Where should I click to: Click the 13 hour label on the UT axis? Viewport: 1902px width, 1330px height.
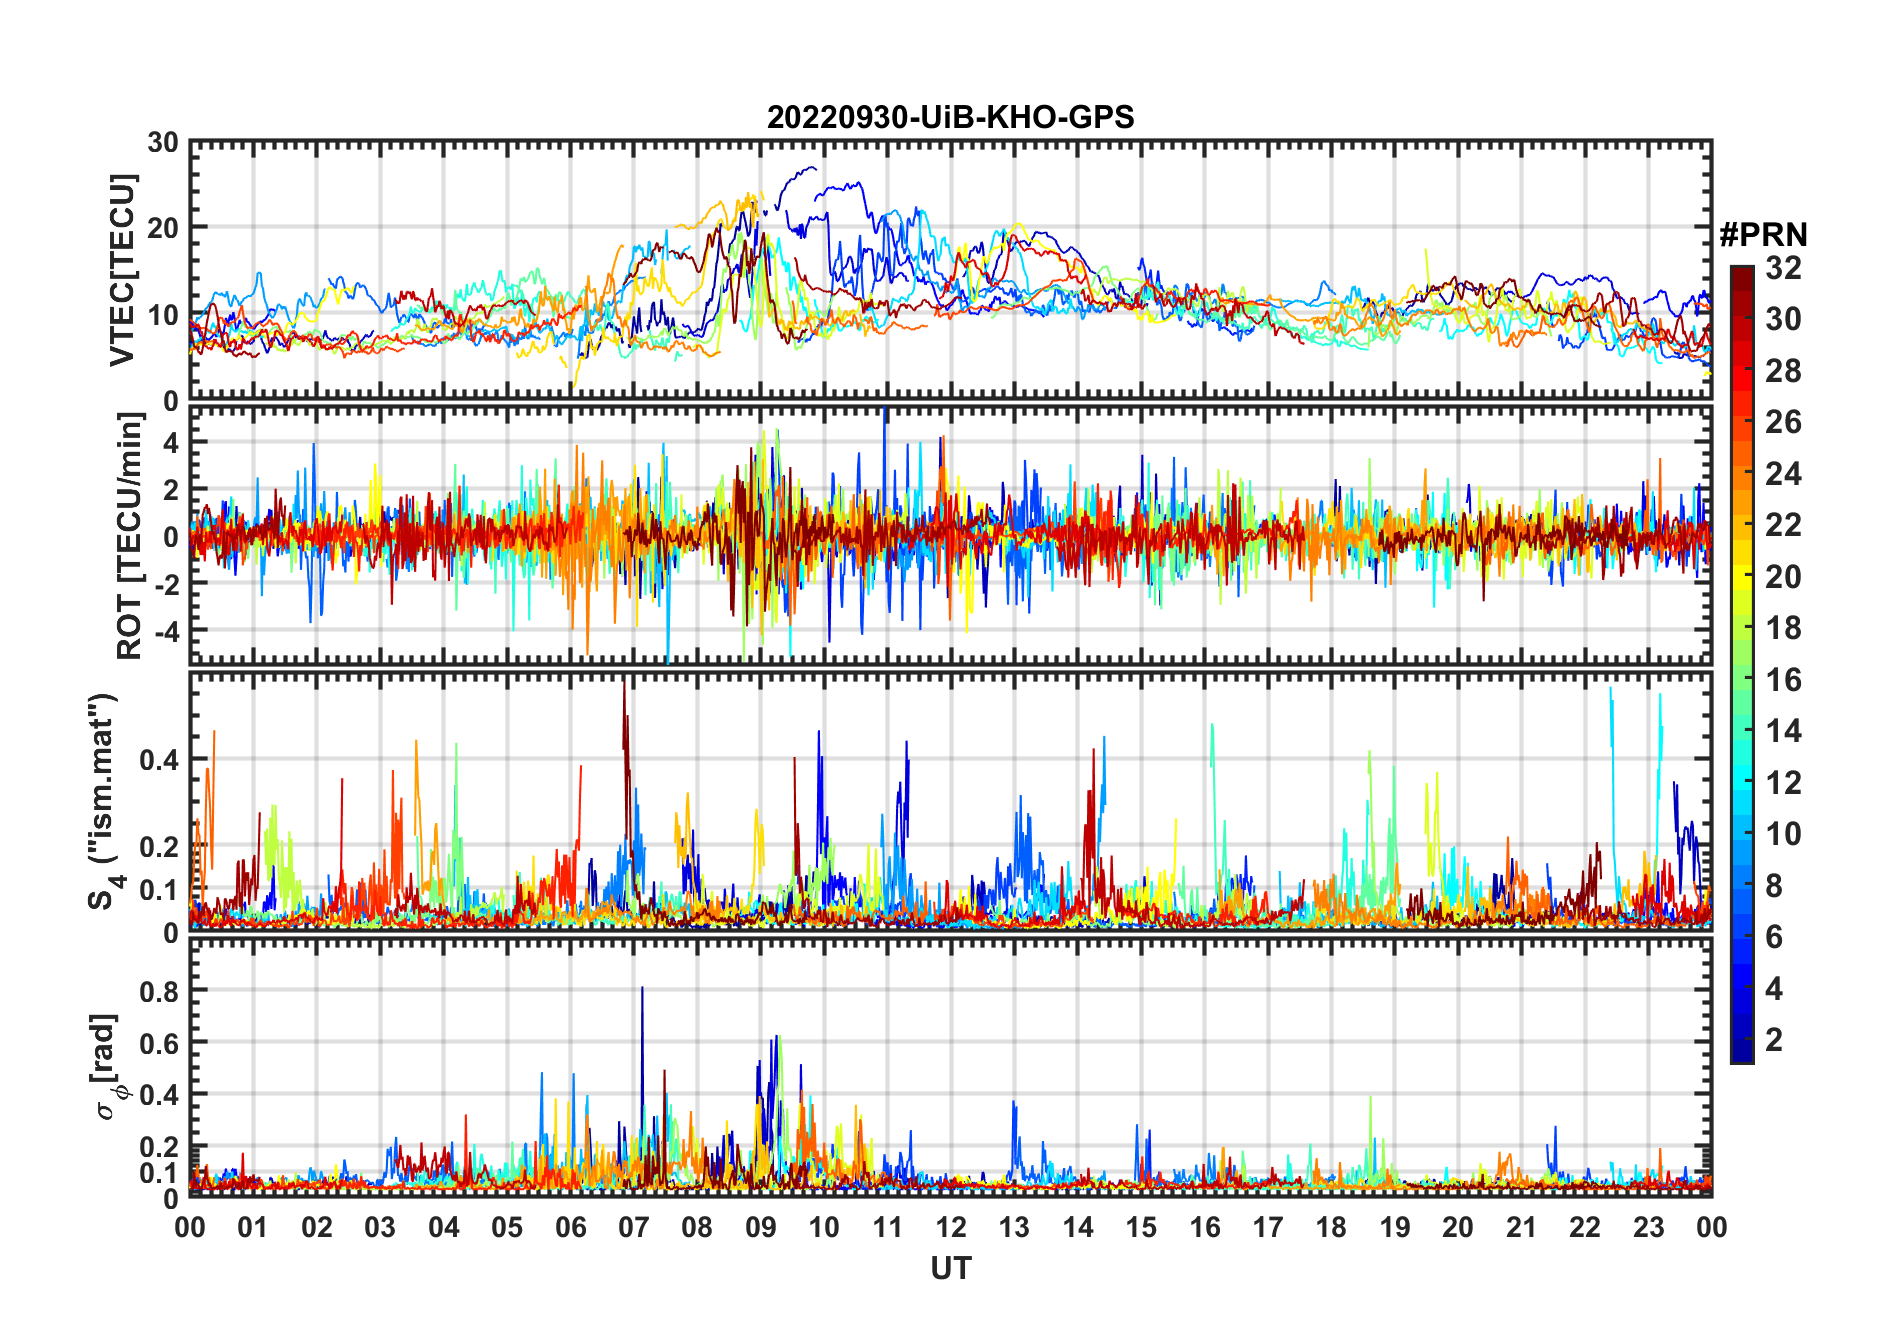(x=1014, y=1227)
